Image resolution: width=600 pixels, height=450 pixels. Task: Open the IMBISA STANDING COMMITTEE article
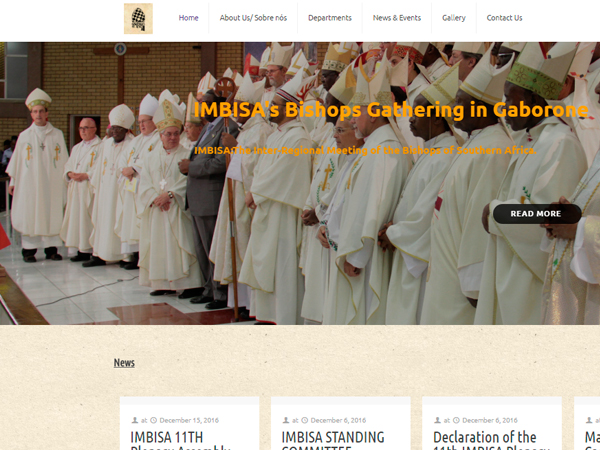[x=333, y=441]
